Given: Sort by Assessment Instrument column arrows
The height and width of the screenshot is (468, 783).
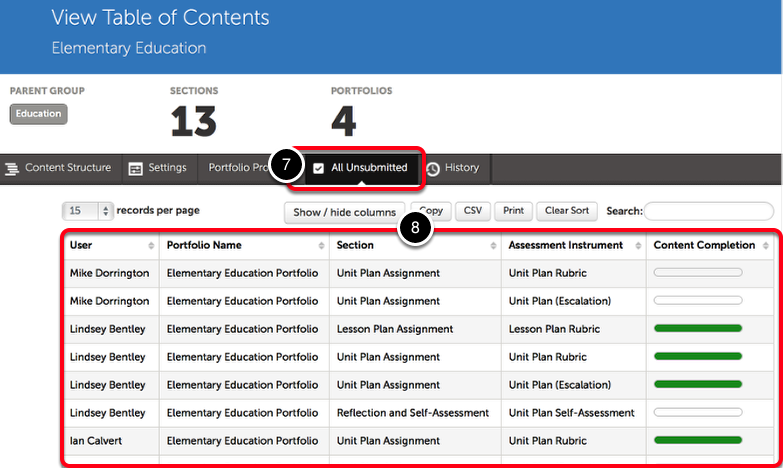Looking at the screenshot, I should point(638,245).
